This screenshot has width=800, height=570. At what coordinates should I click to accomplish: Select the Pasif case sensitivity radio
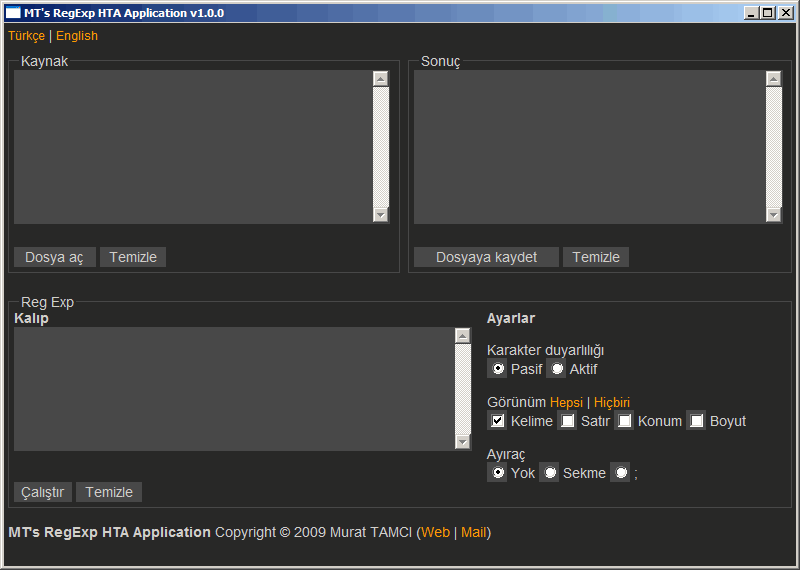[497, 369]
